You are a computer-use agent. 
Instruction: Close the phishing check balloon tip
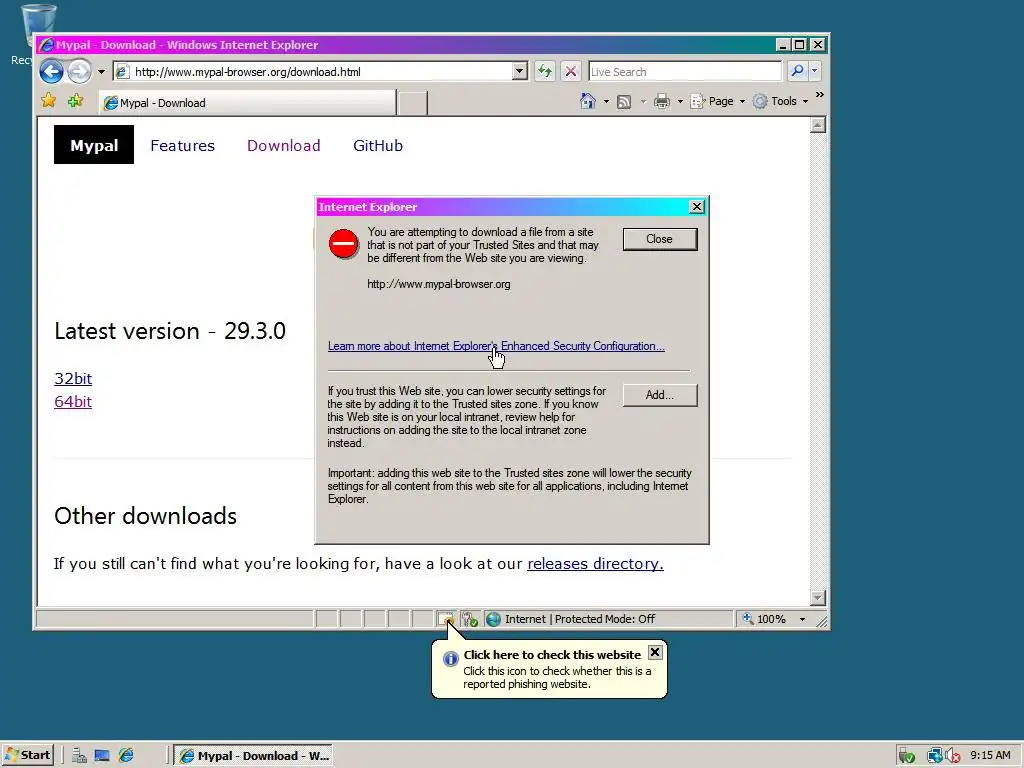[655, 652]
